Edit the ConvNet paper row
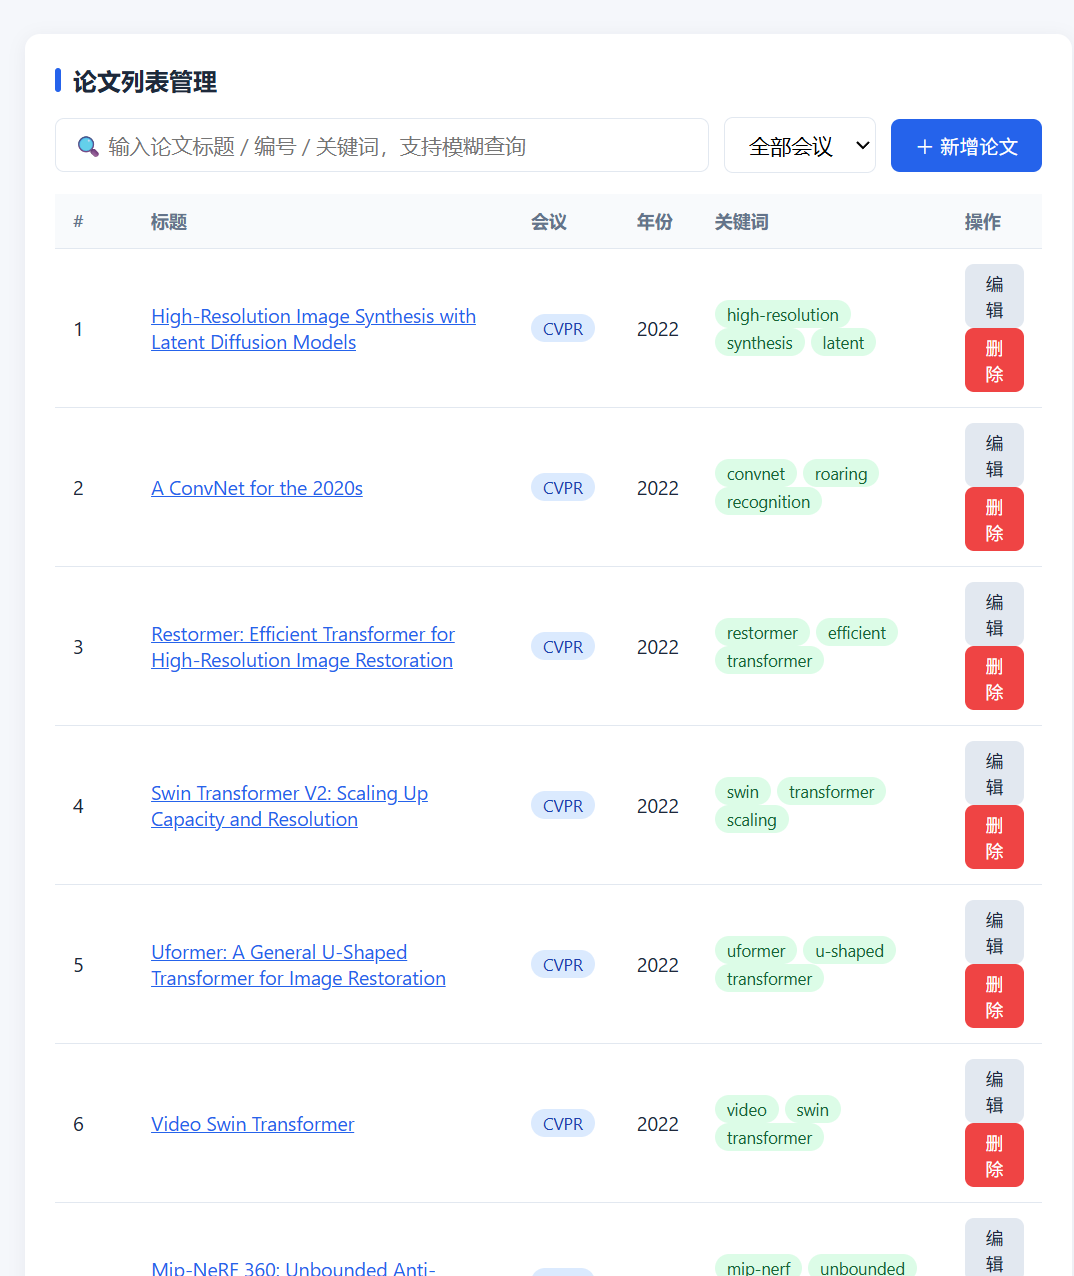Viewport: 1074px width, 1276px height. pyautogui.click(x=994, y=455)
